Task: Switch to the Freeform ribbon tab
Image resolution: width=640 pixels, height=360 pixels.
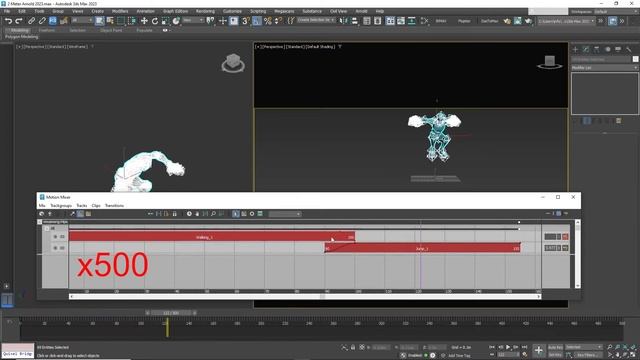Action: [x=47, y=30]
